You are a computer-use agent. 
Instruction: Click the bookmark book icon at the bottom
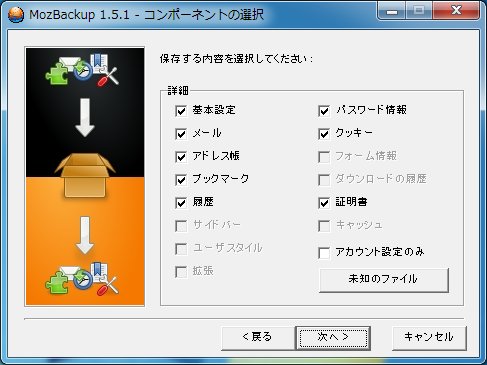pos(100,272)
